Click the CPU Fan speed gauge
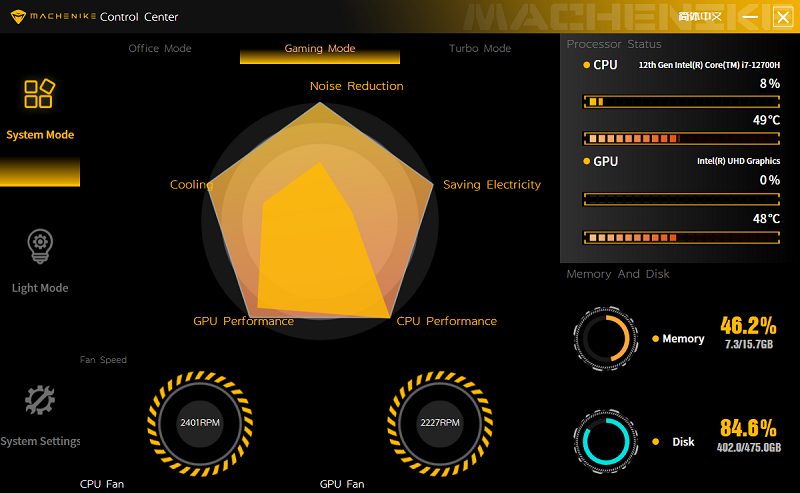Screen dimensions: 800x493 click(200, 422)
